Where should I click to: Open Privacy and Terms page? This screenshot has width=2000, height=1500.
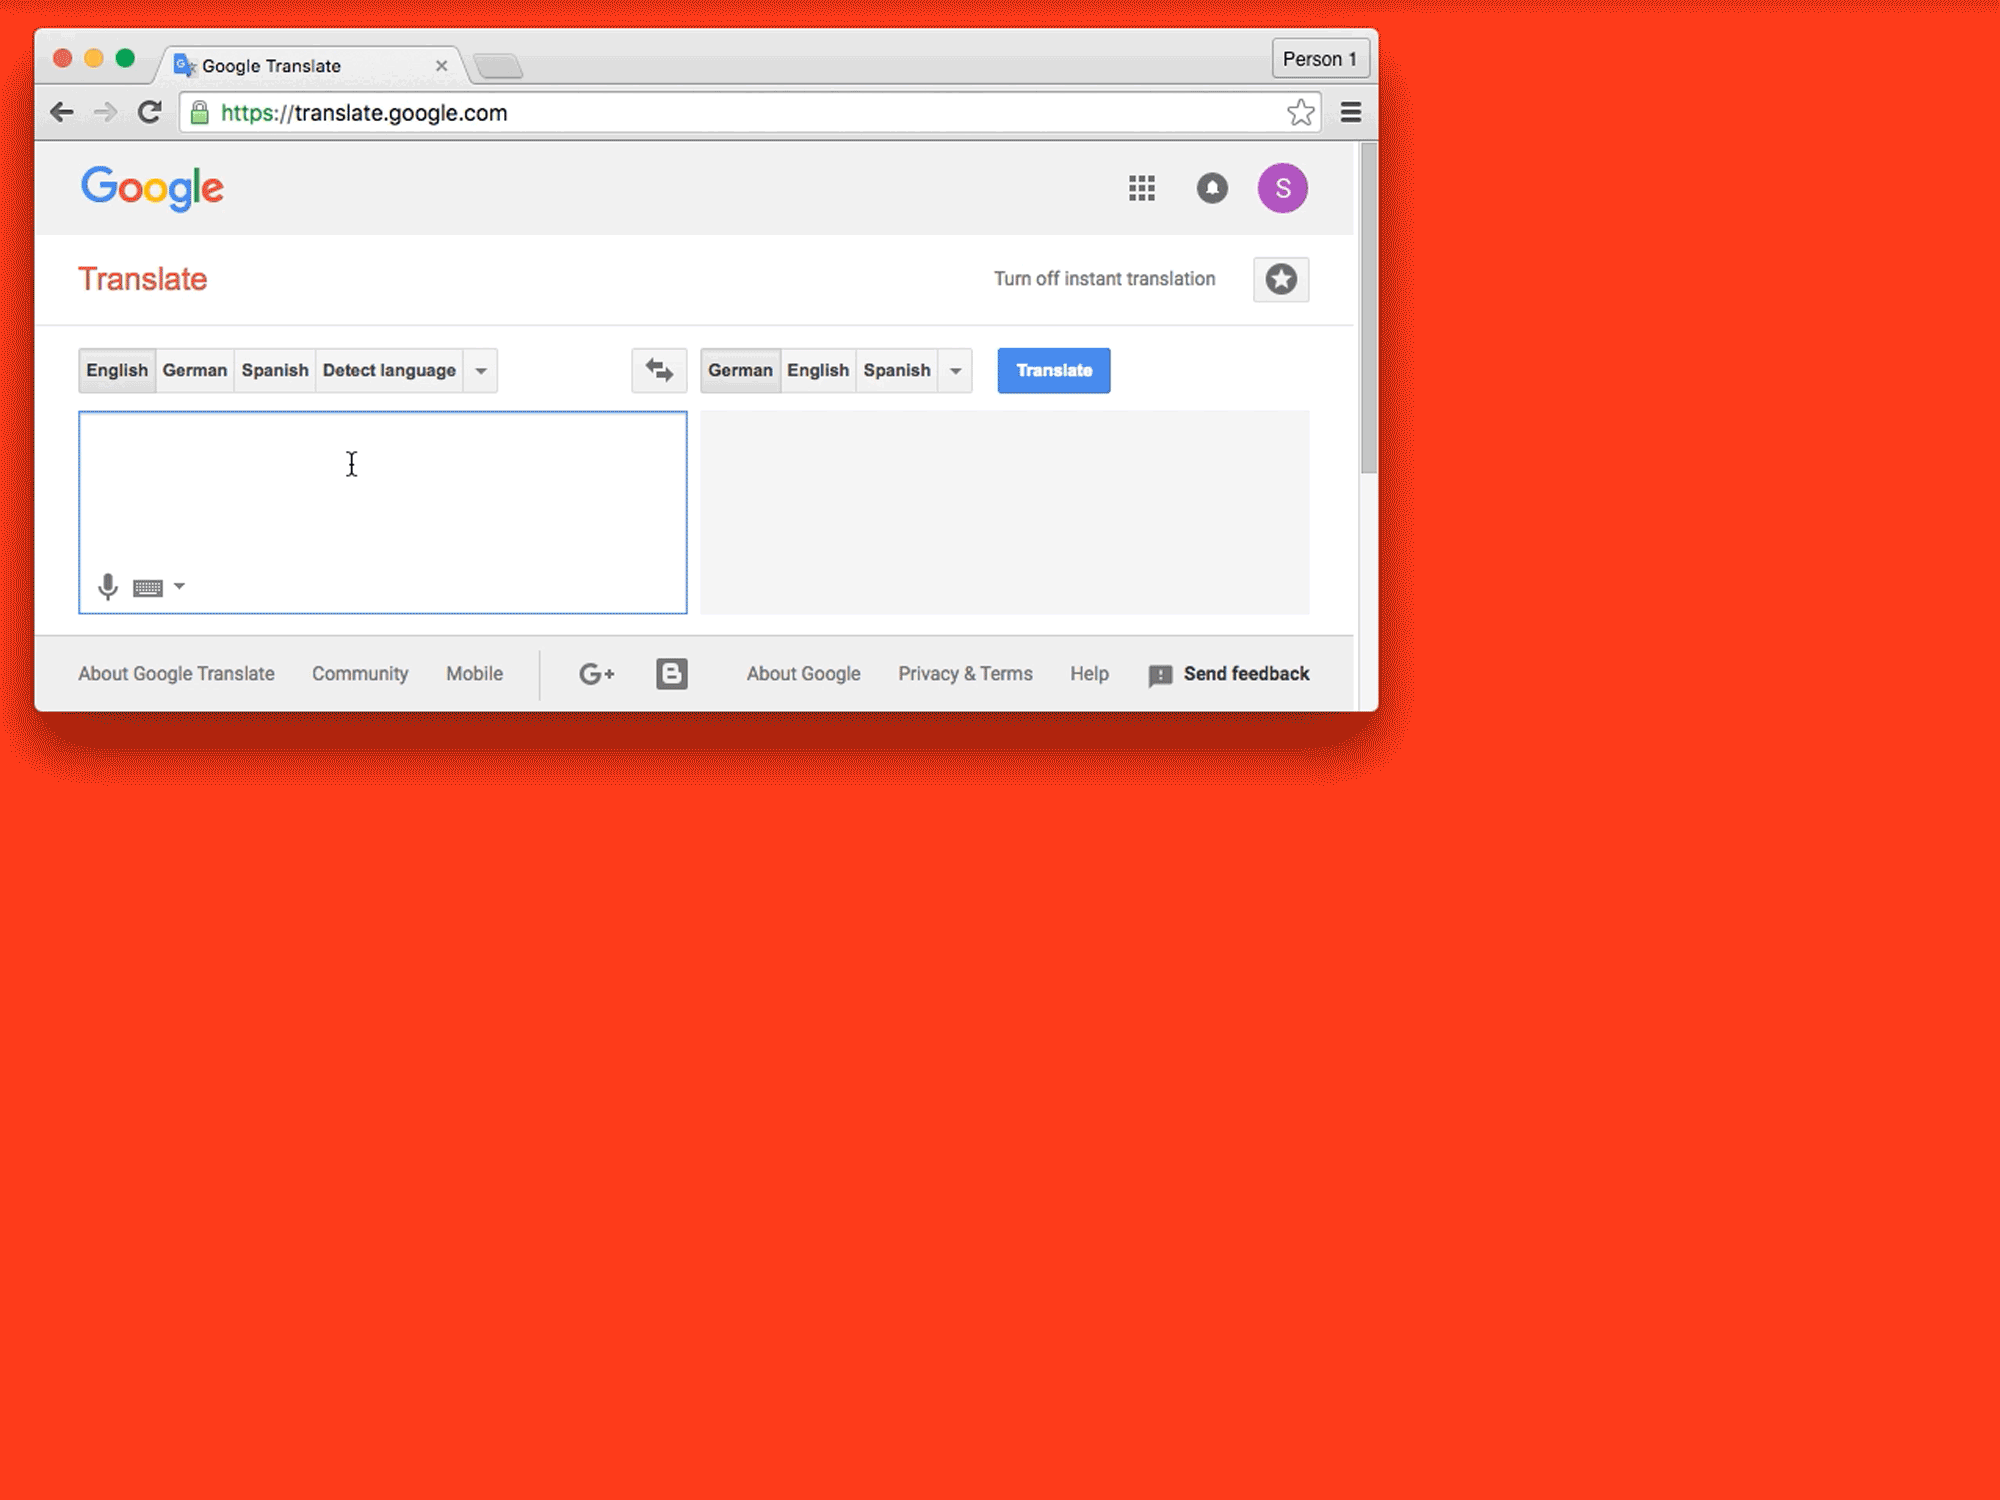tap(962, 673)
